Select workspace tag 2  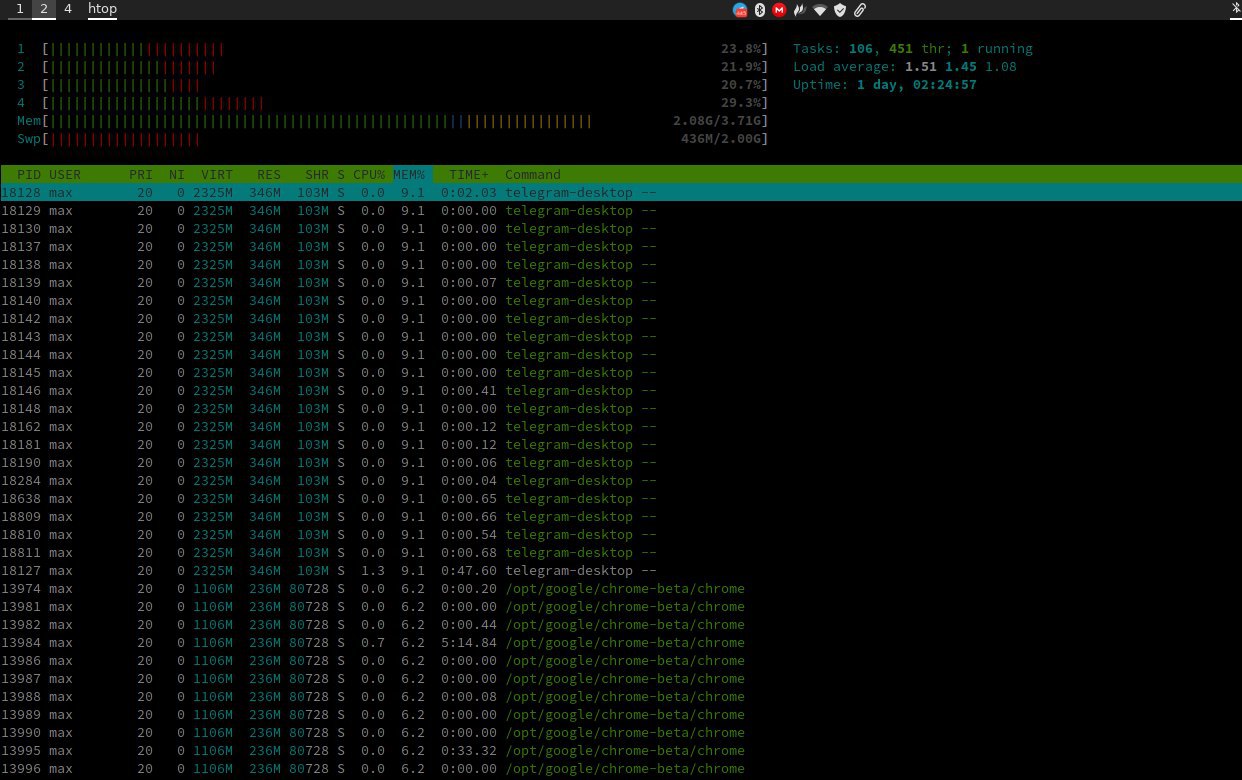coord(44,9)
